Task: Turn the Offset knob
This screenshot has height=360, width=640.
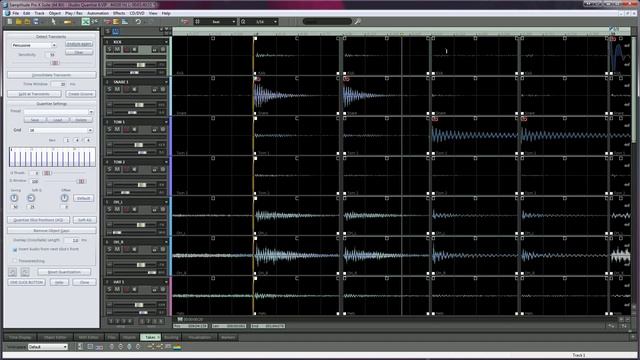Action: (x=64, y=198)
